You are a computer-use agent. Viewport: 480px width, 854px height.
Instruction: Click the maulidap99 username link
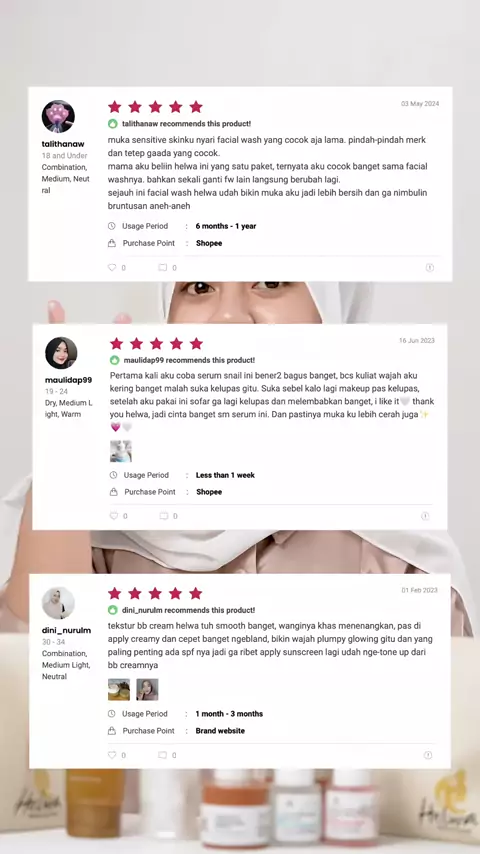[68, 380]
